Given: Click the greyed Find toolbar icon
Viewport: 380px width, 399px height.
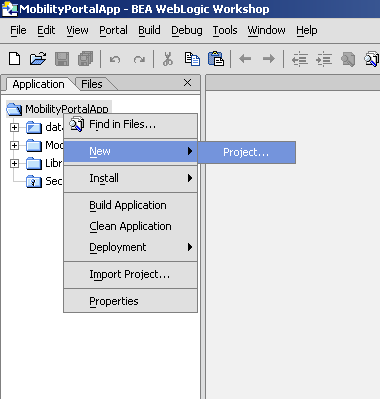Looking at the screenshot, I should (x=348, y=59).
